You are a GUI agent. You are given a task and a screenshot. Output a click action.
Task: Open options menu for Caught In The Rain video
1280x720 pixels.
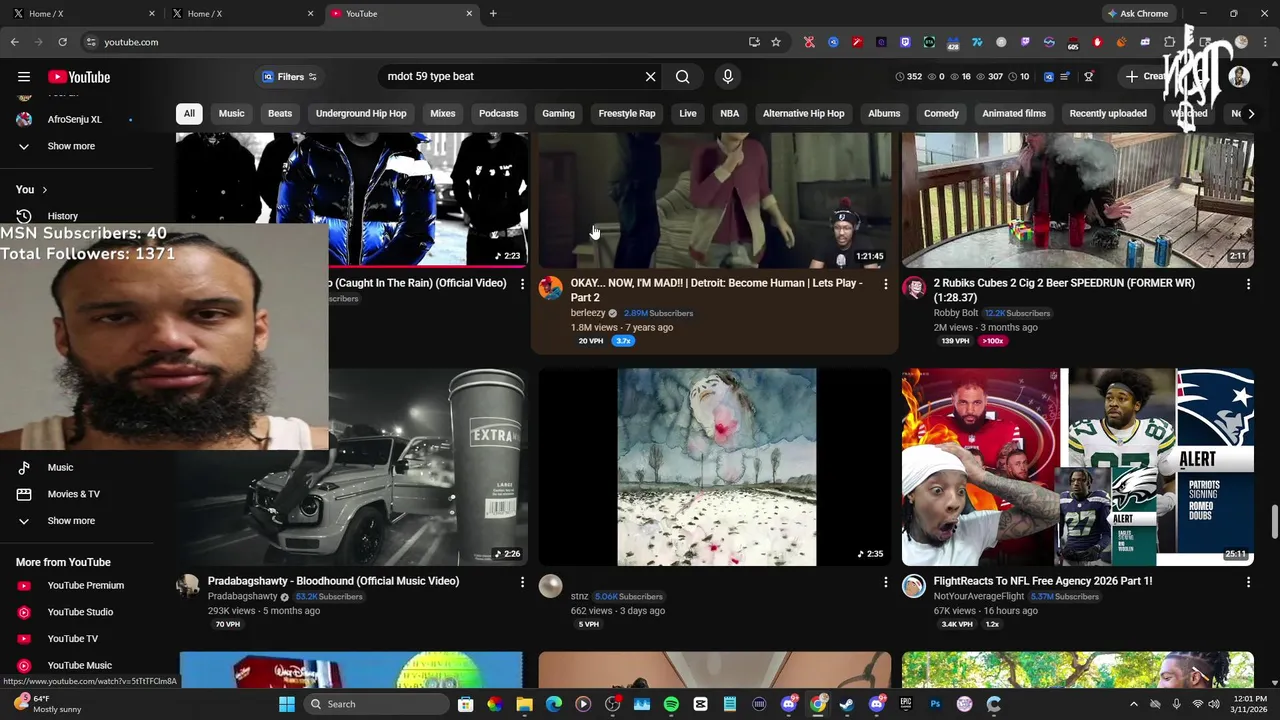(x=522, y=284)
